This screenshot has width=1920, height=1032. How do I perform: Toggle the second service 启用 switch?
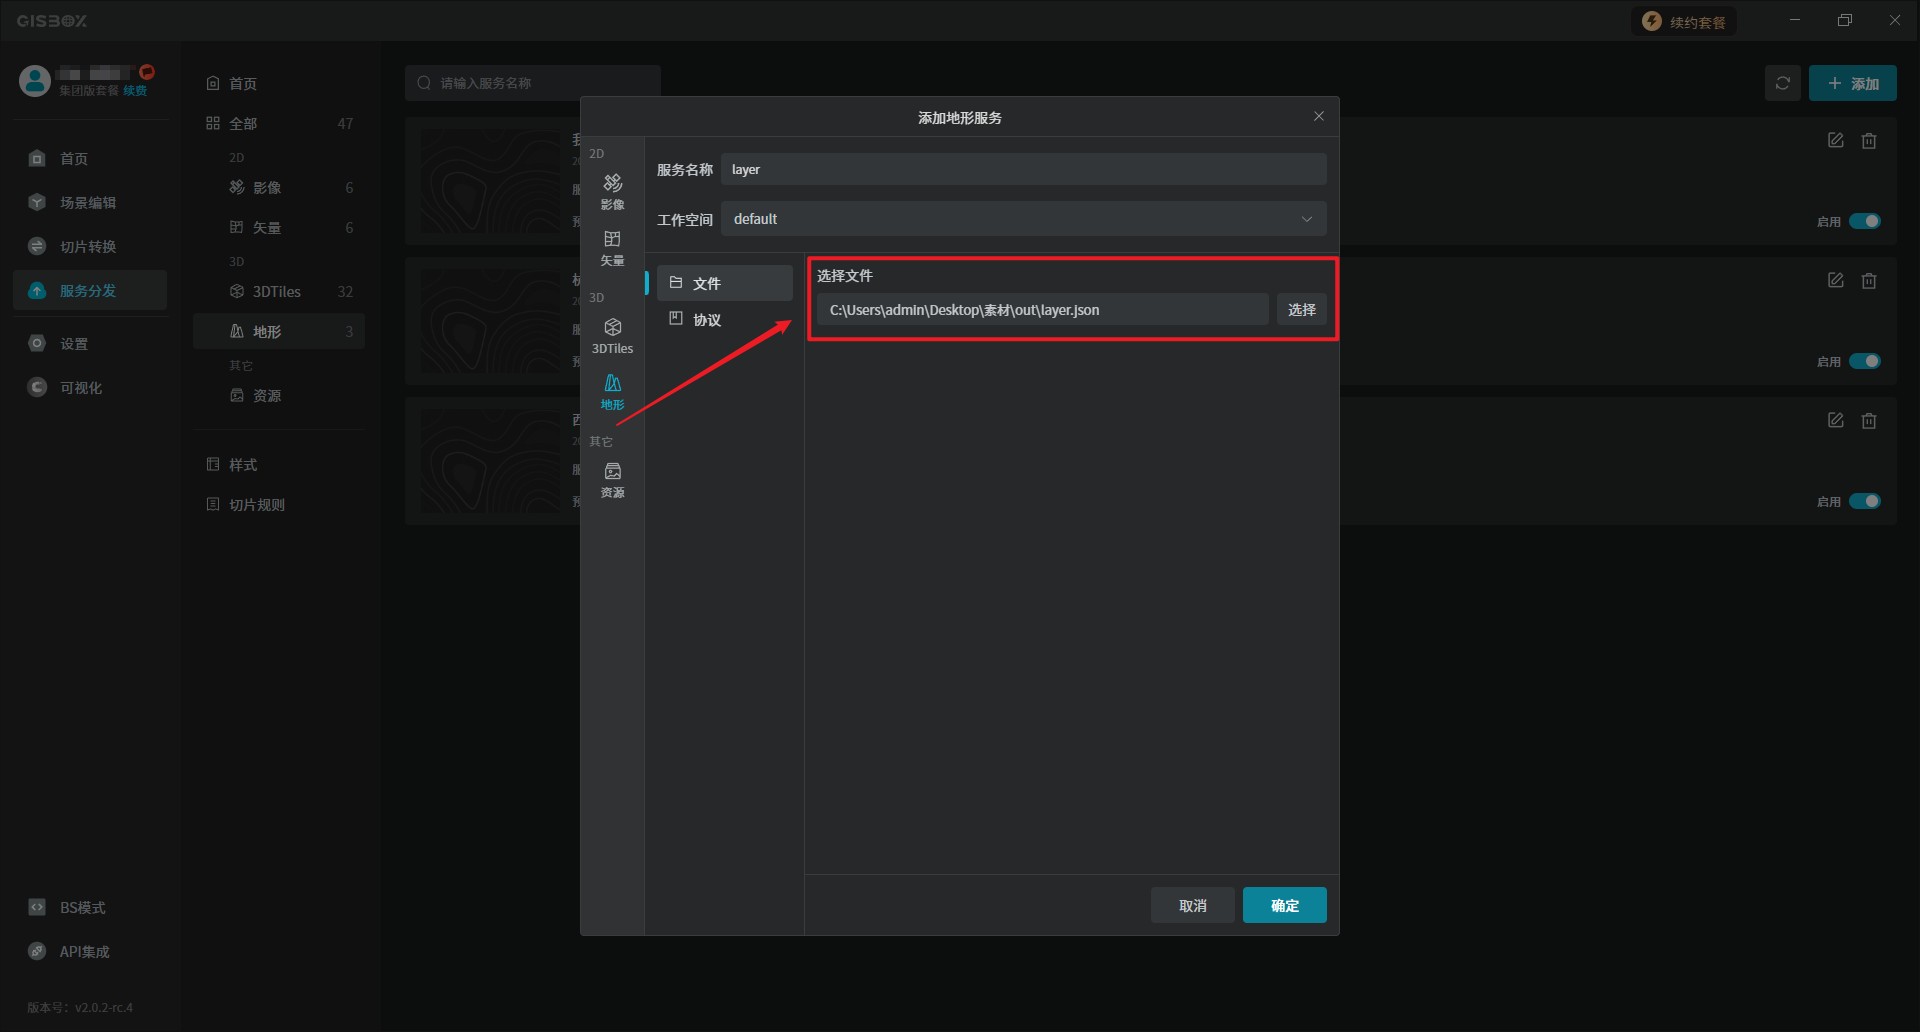1864,361
